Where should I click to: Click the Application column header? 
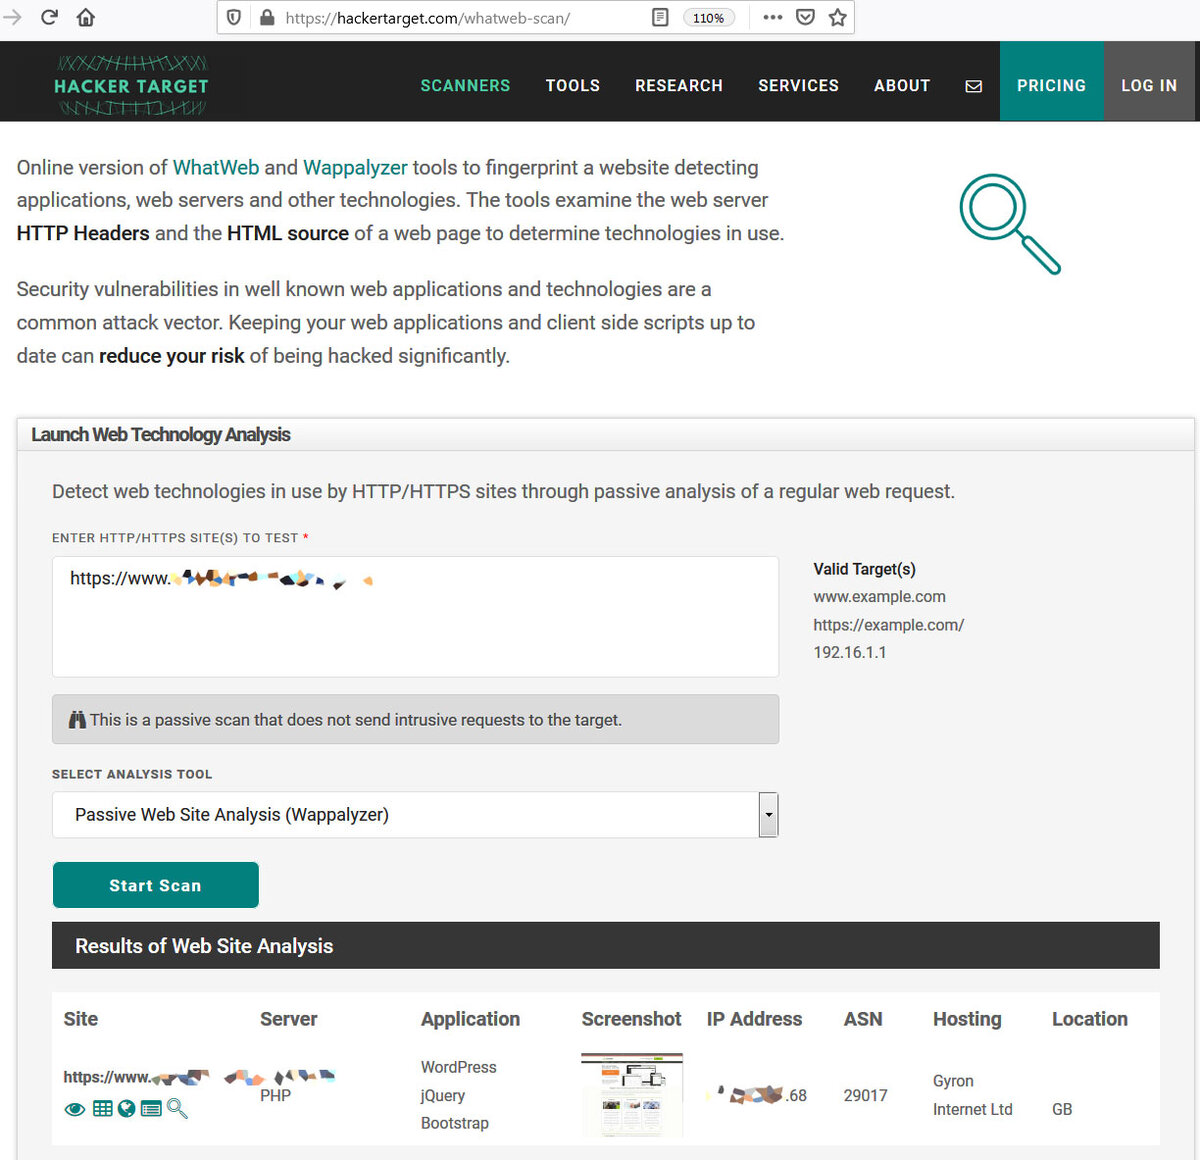point(470,1019)
